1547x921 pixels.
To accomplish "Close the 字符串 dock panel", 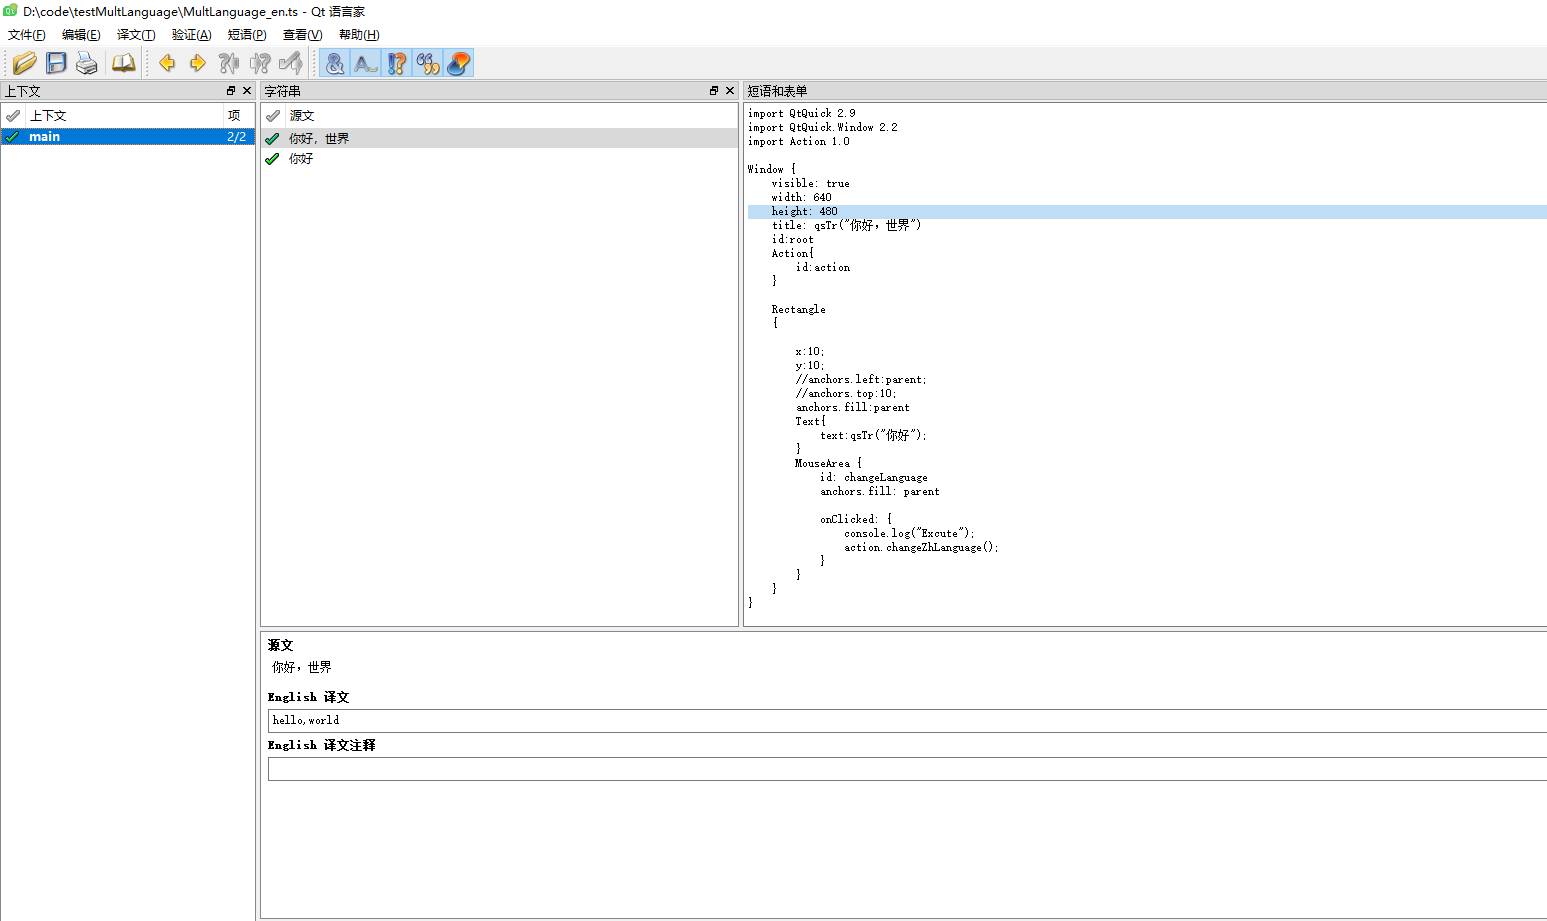I will [x=730, y=91].
